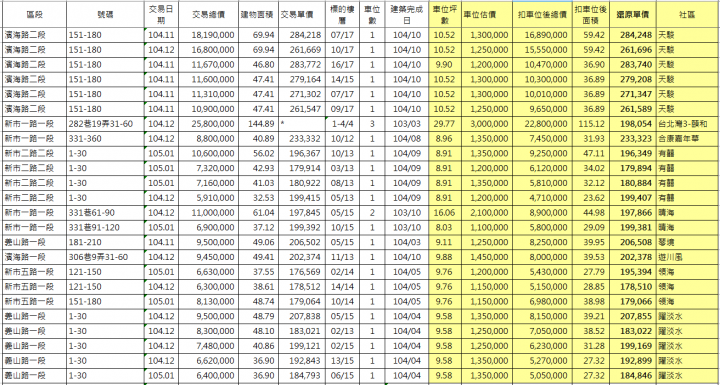Click the community cell 合康嘉年華
This screenshot has width=720, height=385.
(x=687, y=139)
